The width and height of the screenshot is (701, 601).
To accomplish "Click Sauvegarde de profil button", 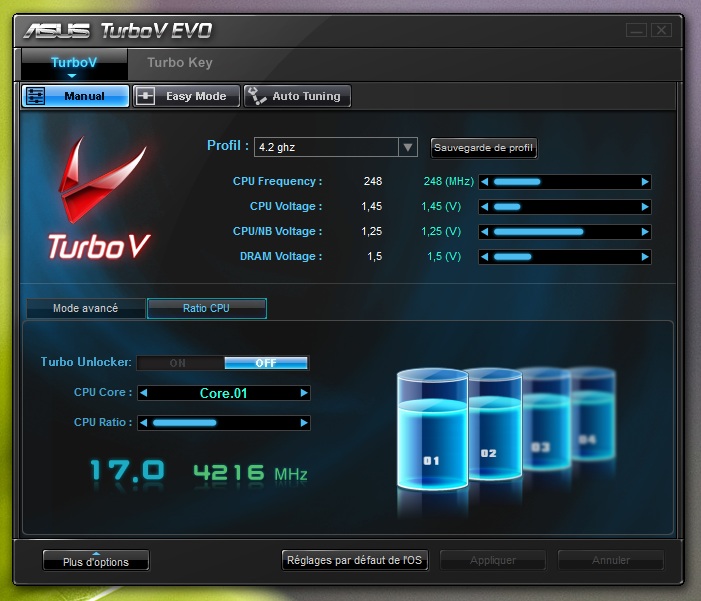I will click(x=484, y=148).
